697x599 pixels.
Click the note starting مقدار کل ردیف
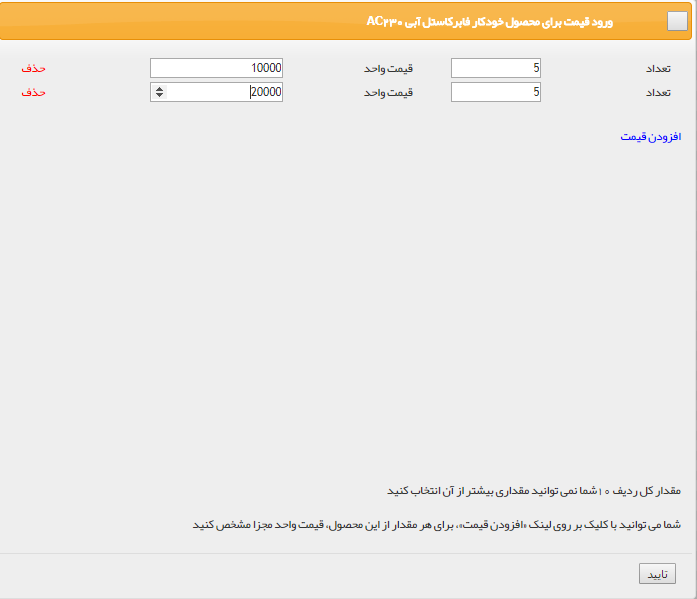[534, 491]
